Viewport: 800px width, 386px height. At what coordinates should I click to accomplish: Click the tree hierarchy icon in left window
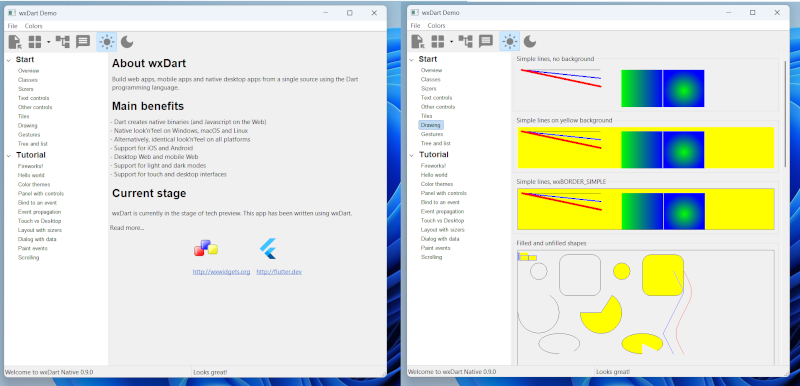63,42
